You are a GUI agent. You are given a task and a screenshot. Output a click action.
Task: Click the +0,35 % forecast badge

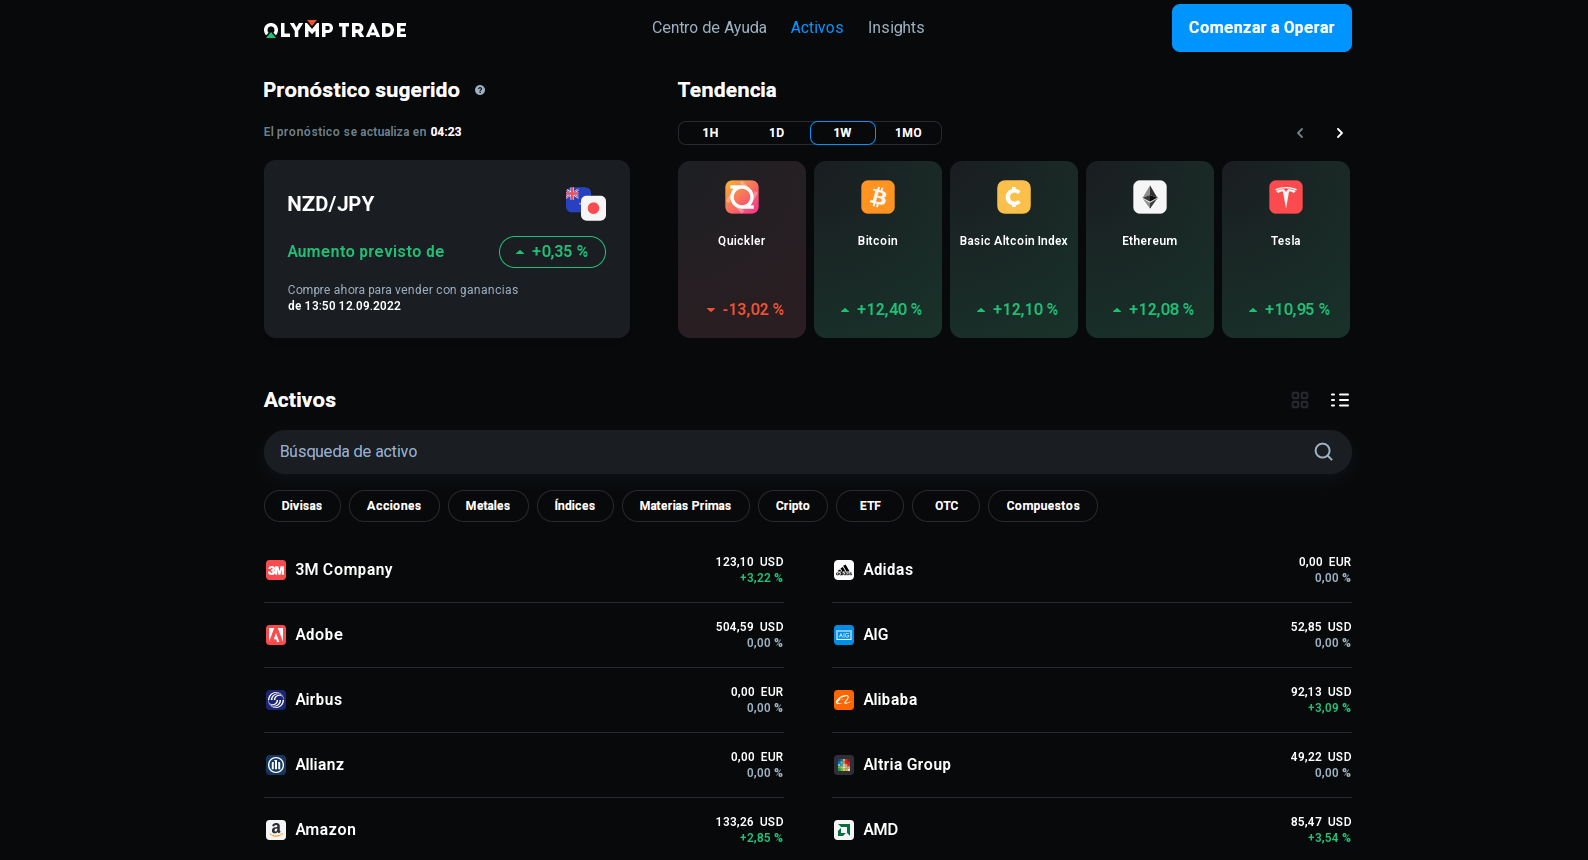[552, 252]
